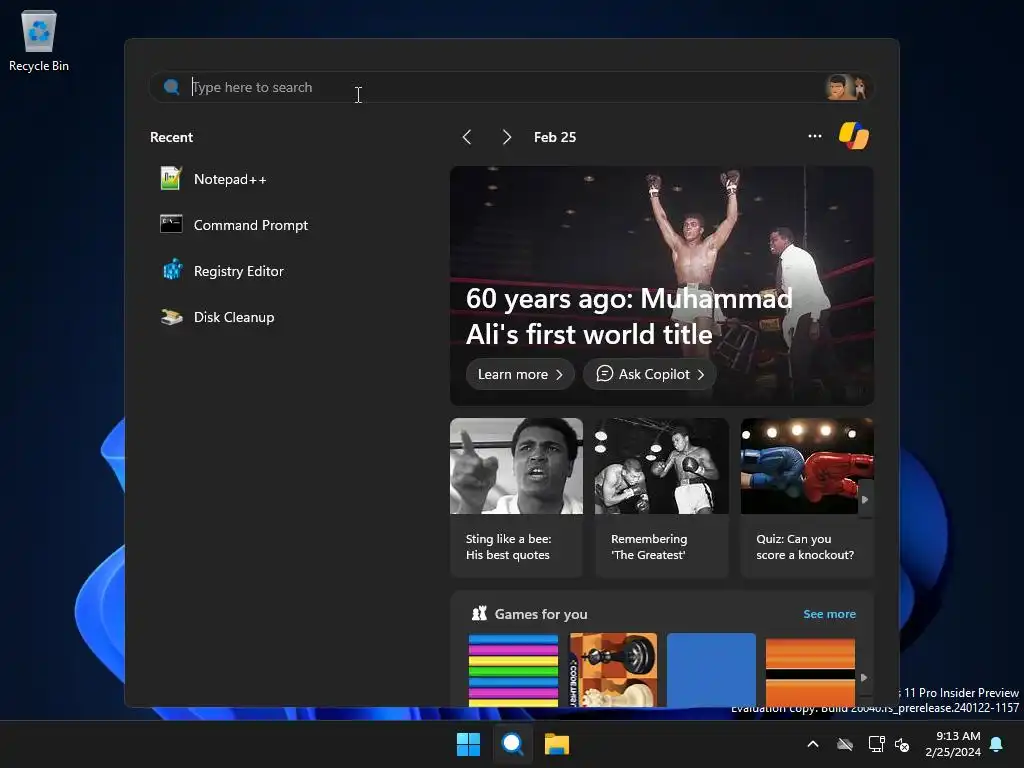Image resolution: width=1024 pixels, height=768 pixels.
Task: Show more games with the arrow beside game tiles
Action: click(864, 677)
